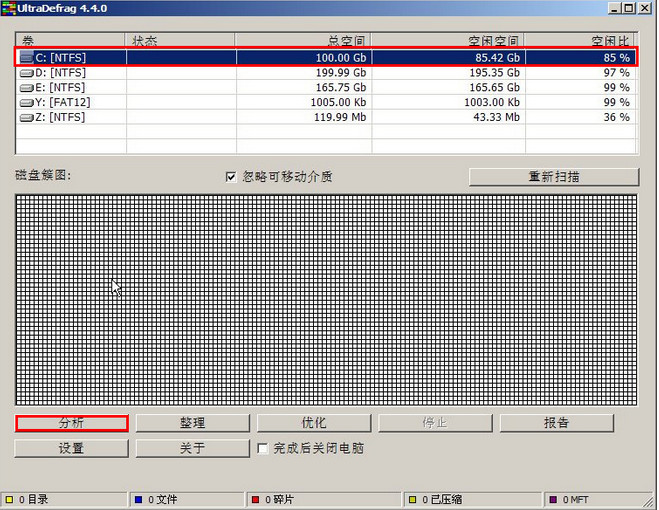Screen dimensions: 659x510
Task: Click the 优化 optimize button
Action: click(x=314, y=423)
